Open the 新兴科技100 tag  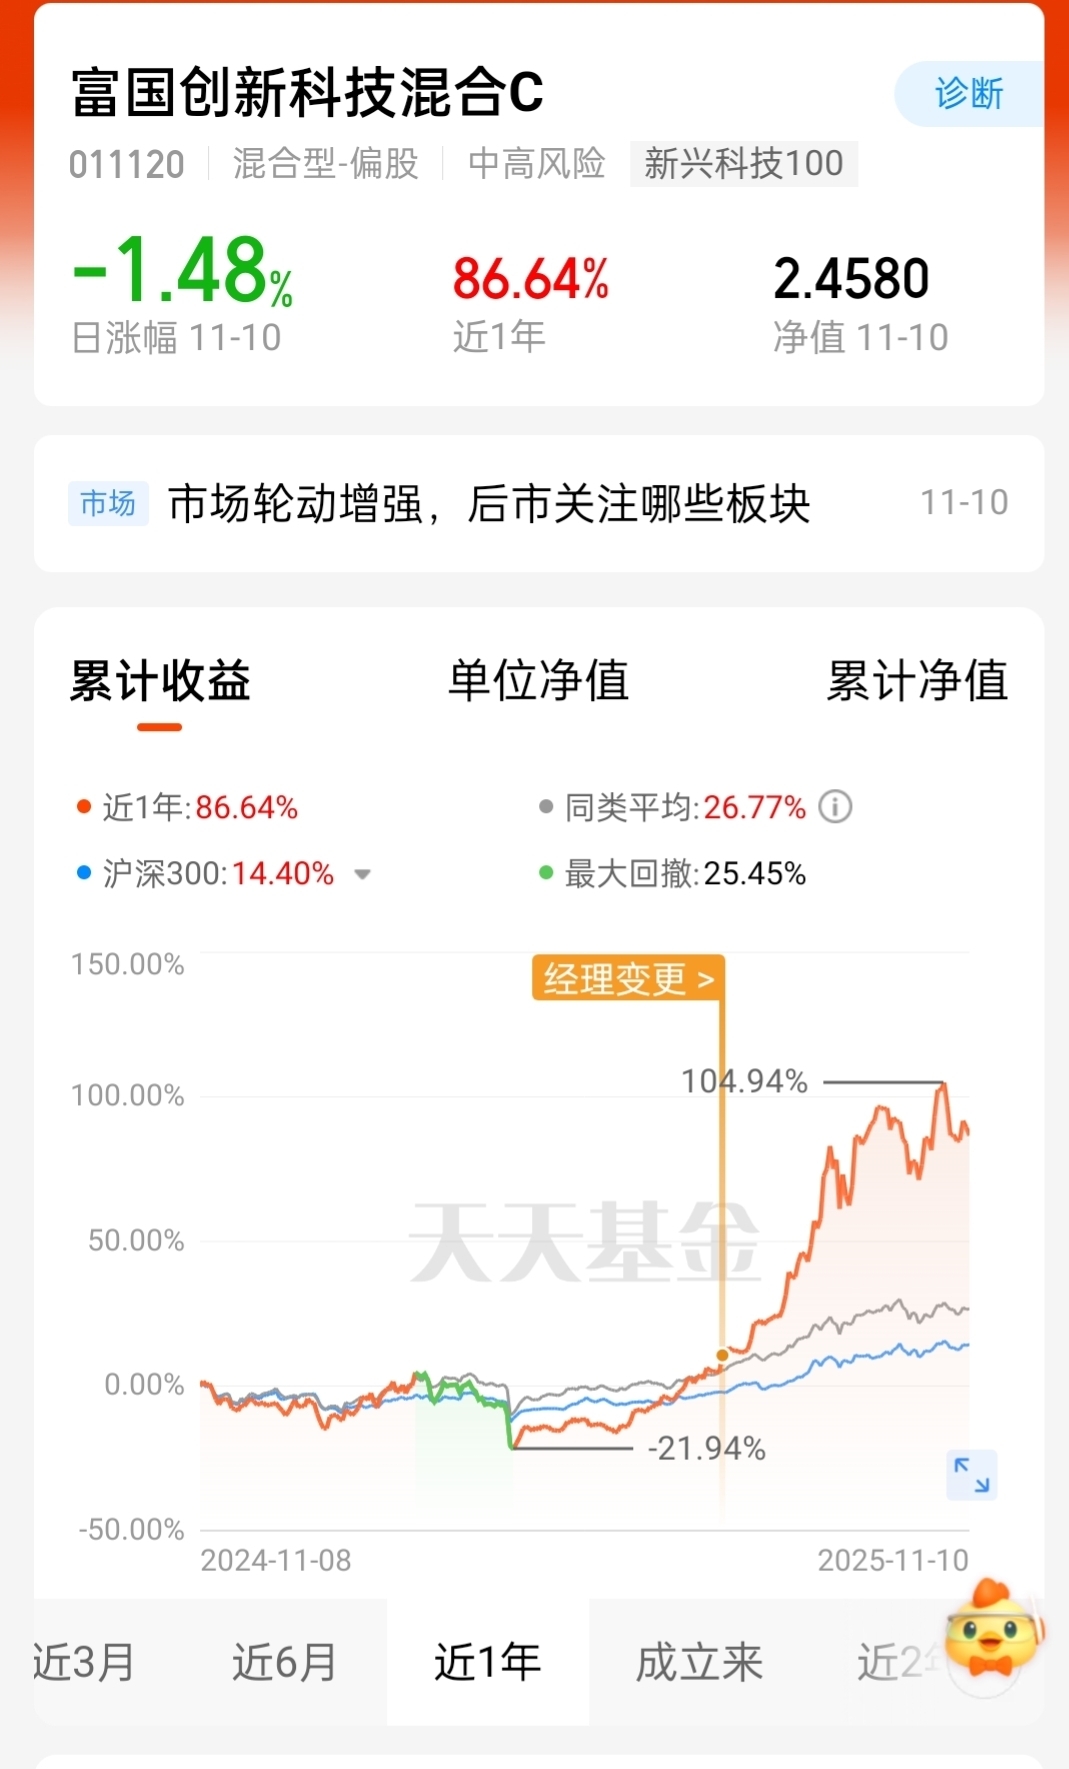pos(744,163)
